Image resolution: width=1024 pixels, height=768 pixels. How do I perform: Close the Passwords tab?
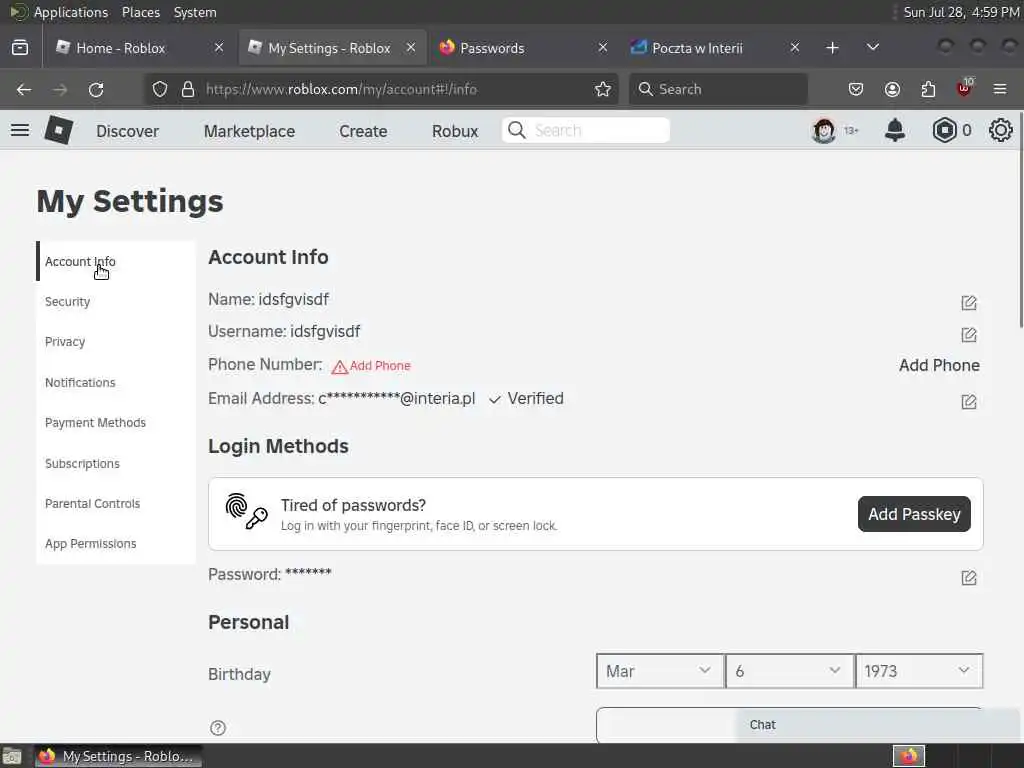click(603, 48)
